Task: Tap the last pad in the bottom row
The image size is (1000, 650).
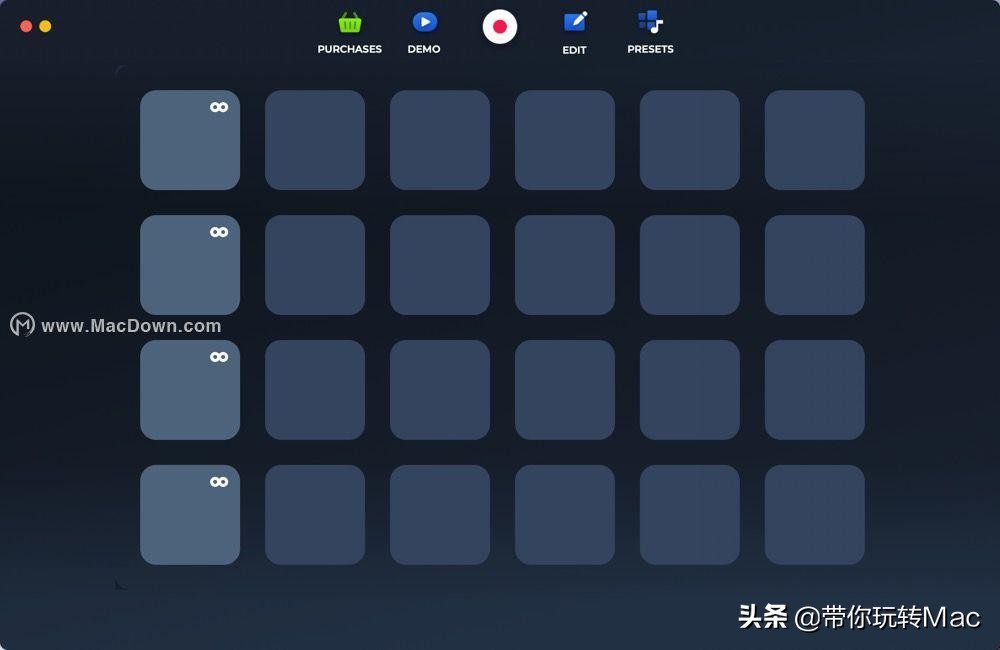Action: point(814,515)
